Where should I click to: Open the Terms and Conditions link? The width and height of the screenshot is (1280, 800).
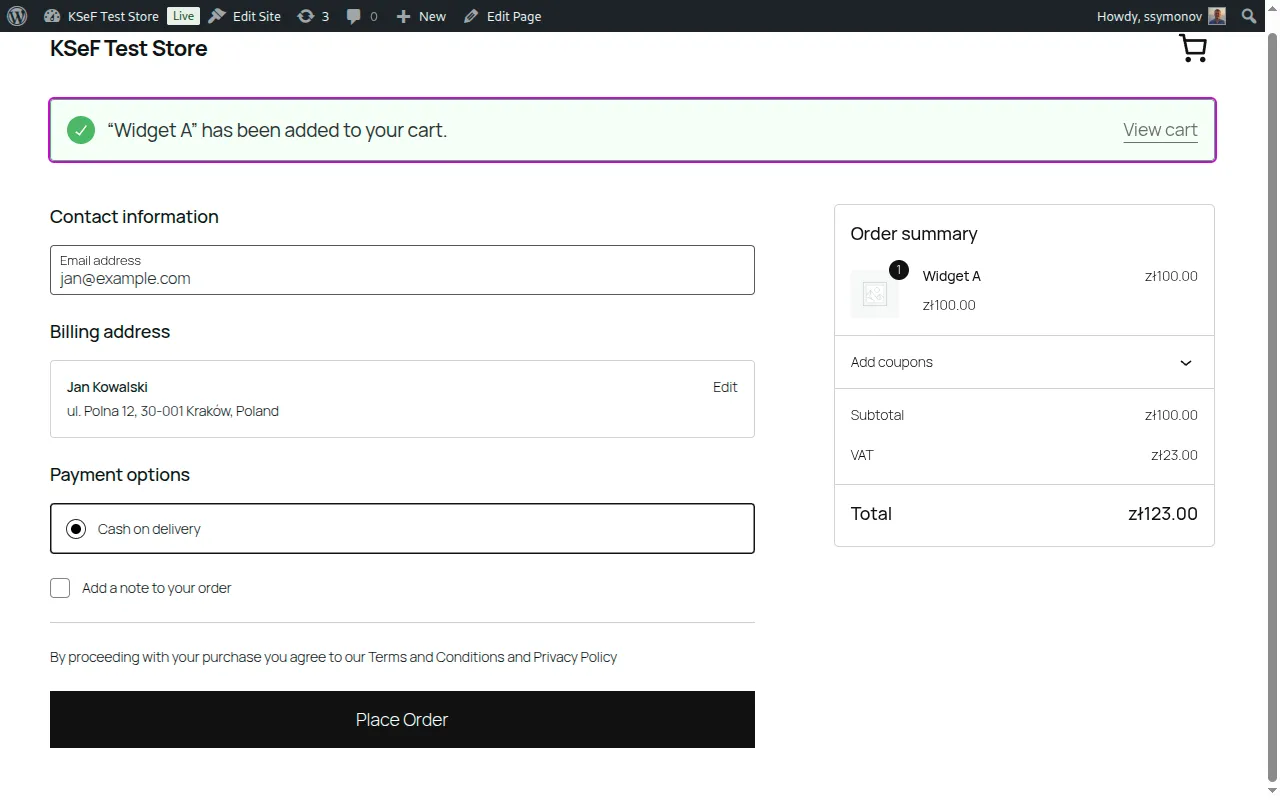click(436, 657)
